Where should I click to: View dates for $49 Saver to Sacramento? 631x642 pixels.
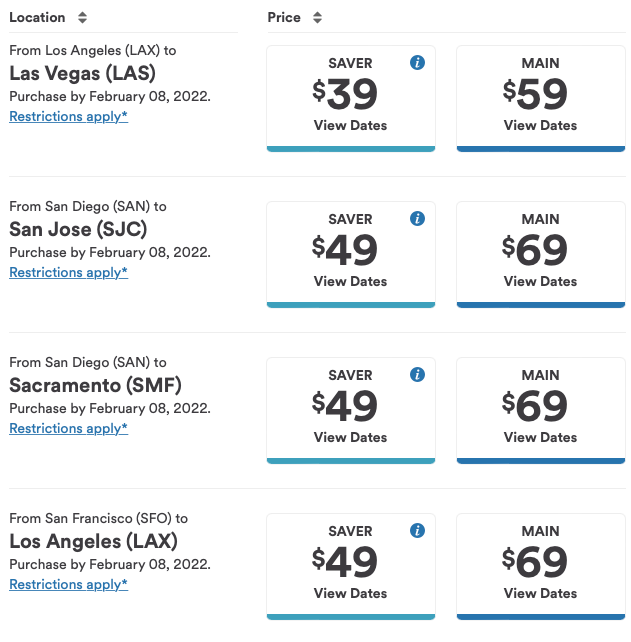[x=350, y=437]
